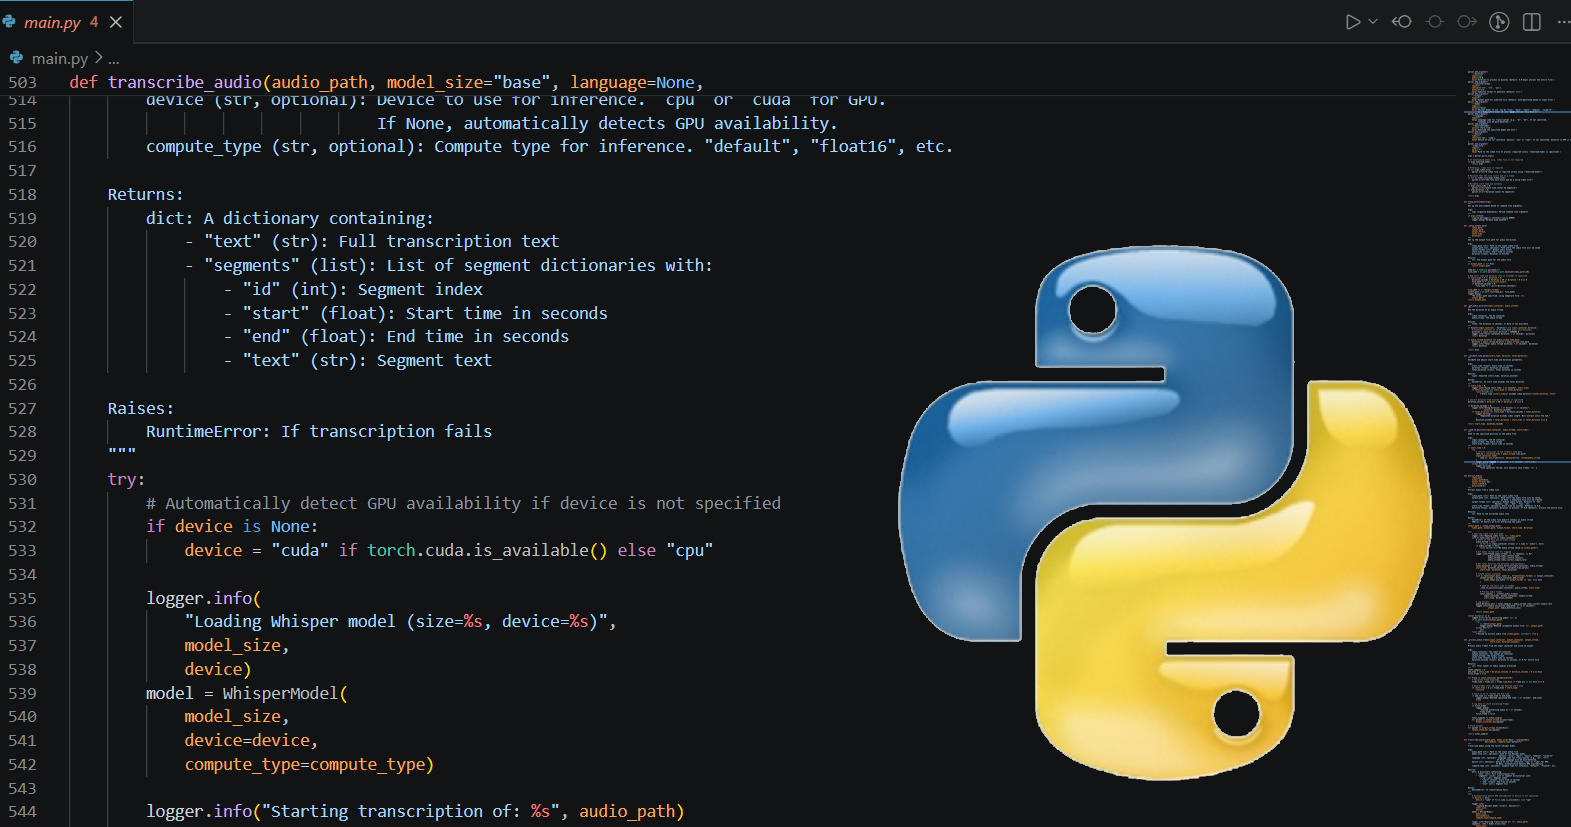
Task: Click line number 503
Action: (x=23, y=83)
